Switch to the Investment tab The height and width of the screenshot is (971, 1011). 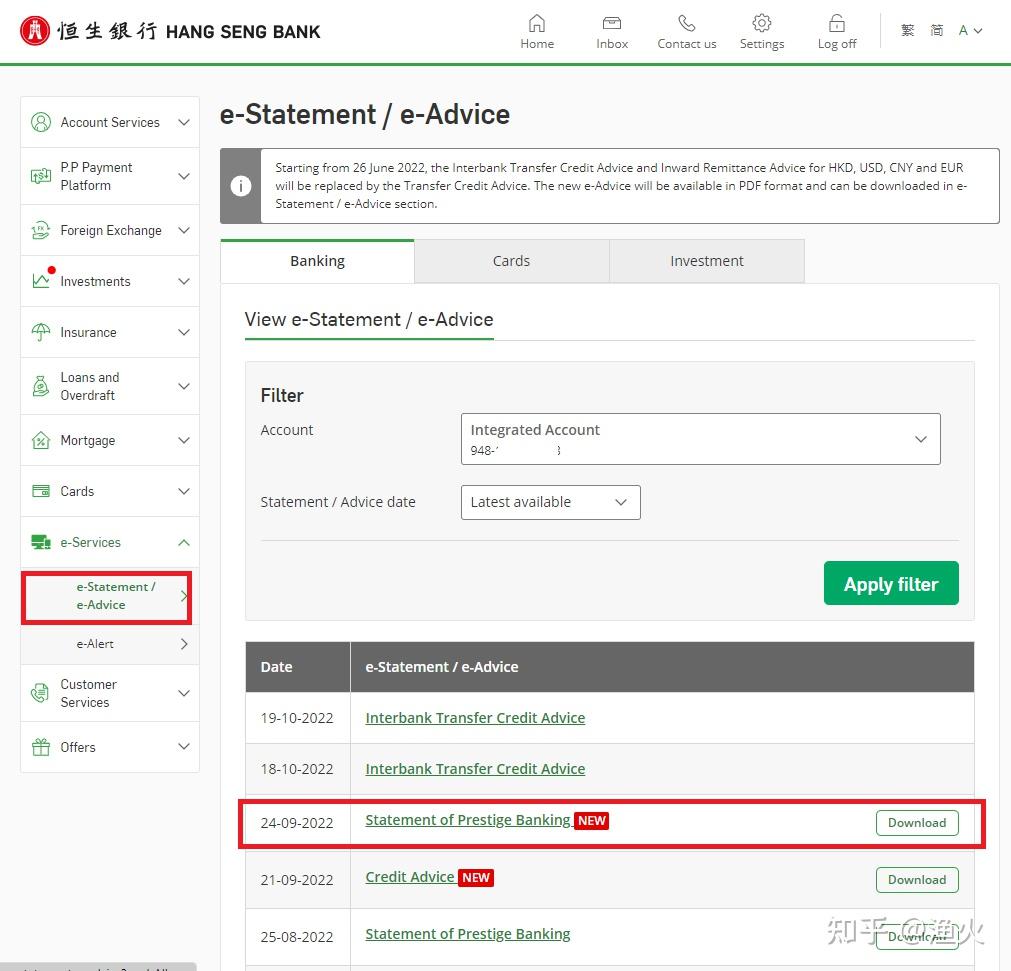[x=706, y=261]
